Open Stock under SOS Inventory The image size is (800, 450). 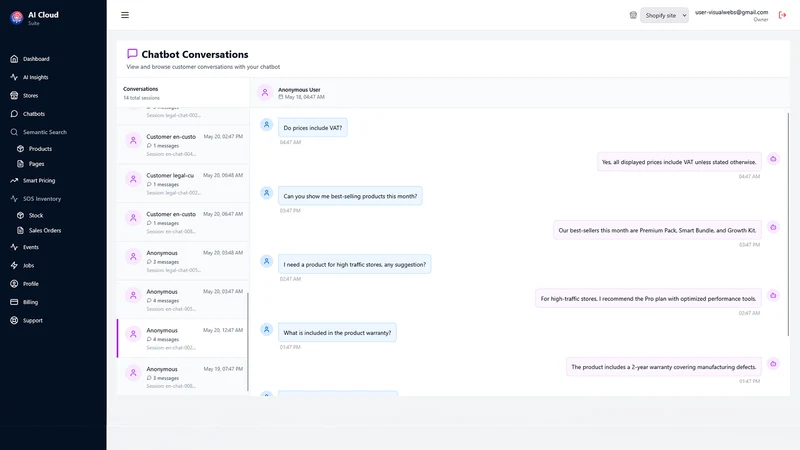[36, 215]
